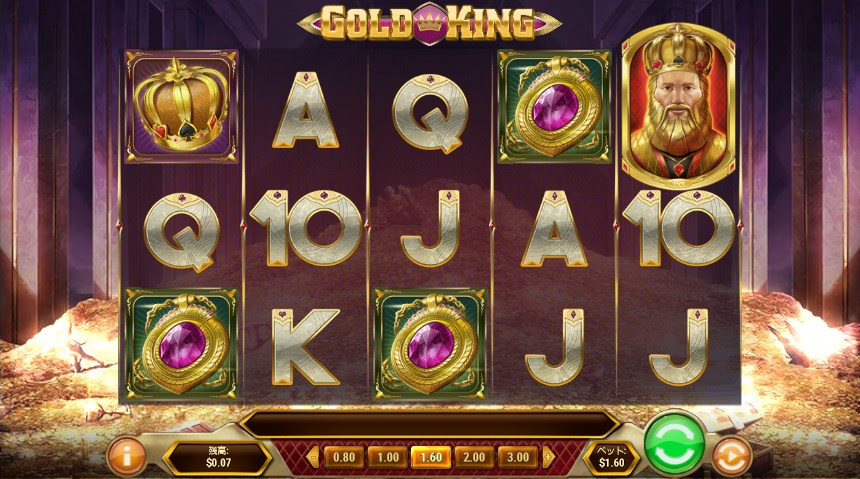Click the balance display showing $0.07
Screen dimensions: 860x479
tap(218, 458)
